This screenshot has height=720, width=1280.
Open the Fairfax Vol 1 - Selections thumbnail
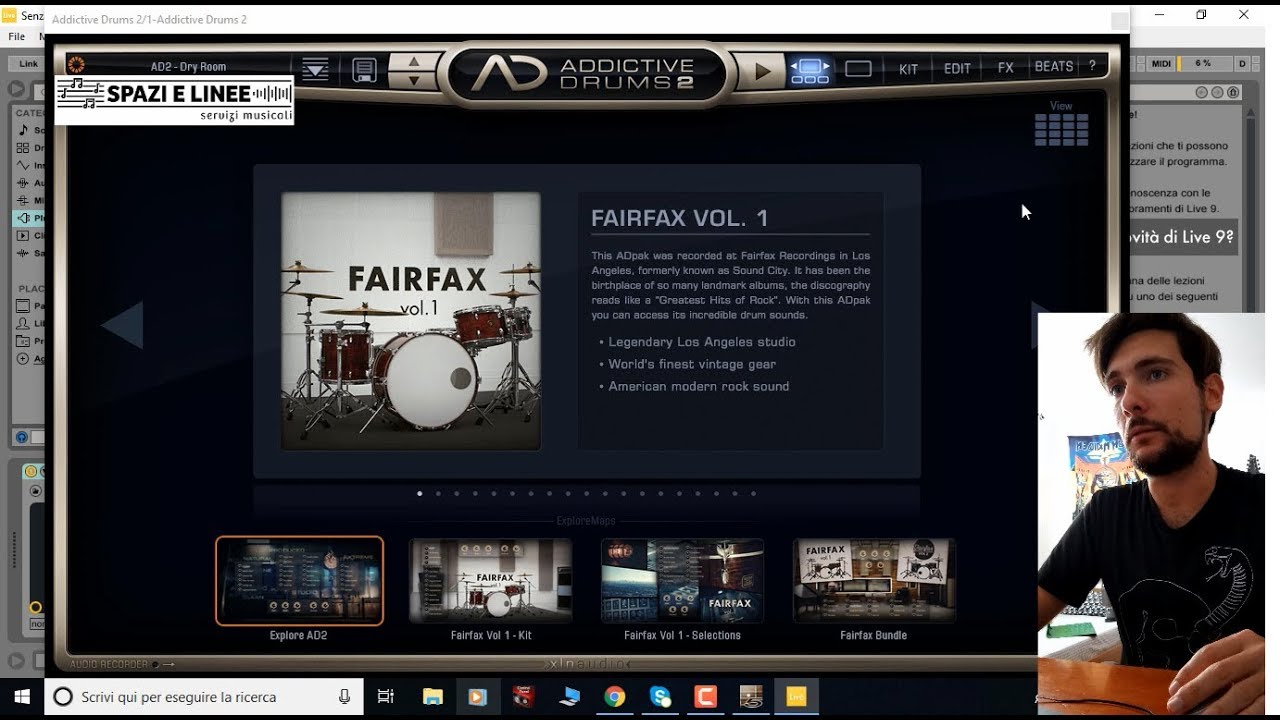pyautogui.click(x=682, y=581)
